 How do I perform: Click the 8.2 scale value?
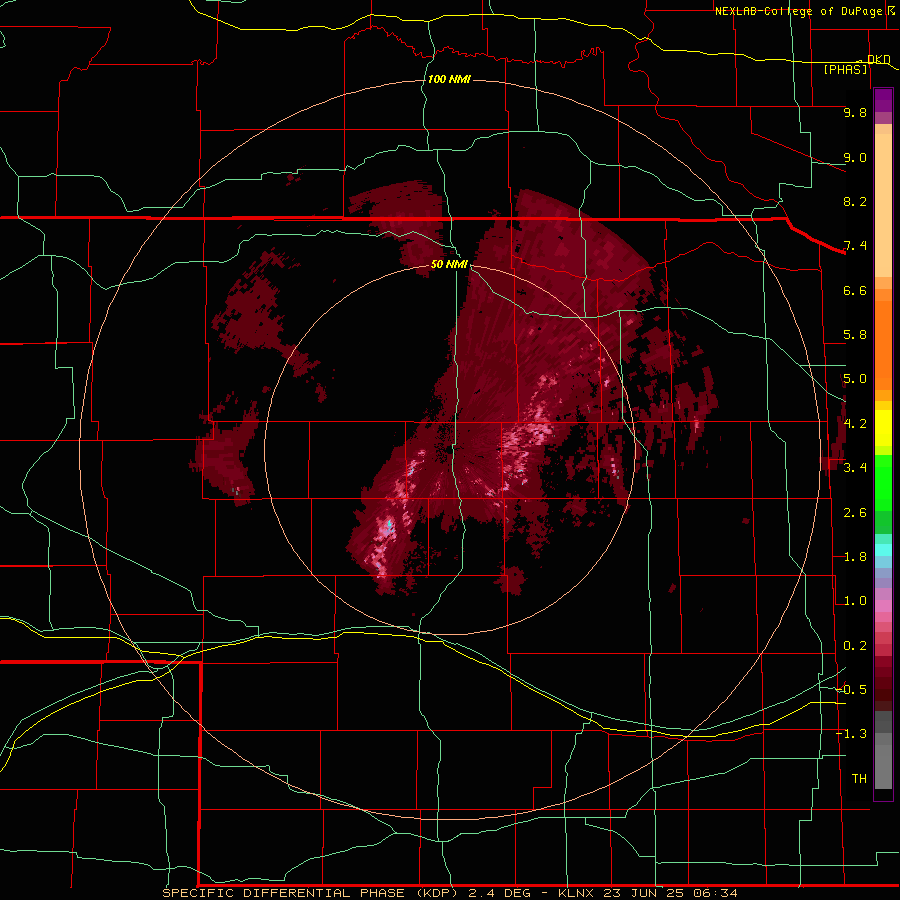855,201
